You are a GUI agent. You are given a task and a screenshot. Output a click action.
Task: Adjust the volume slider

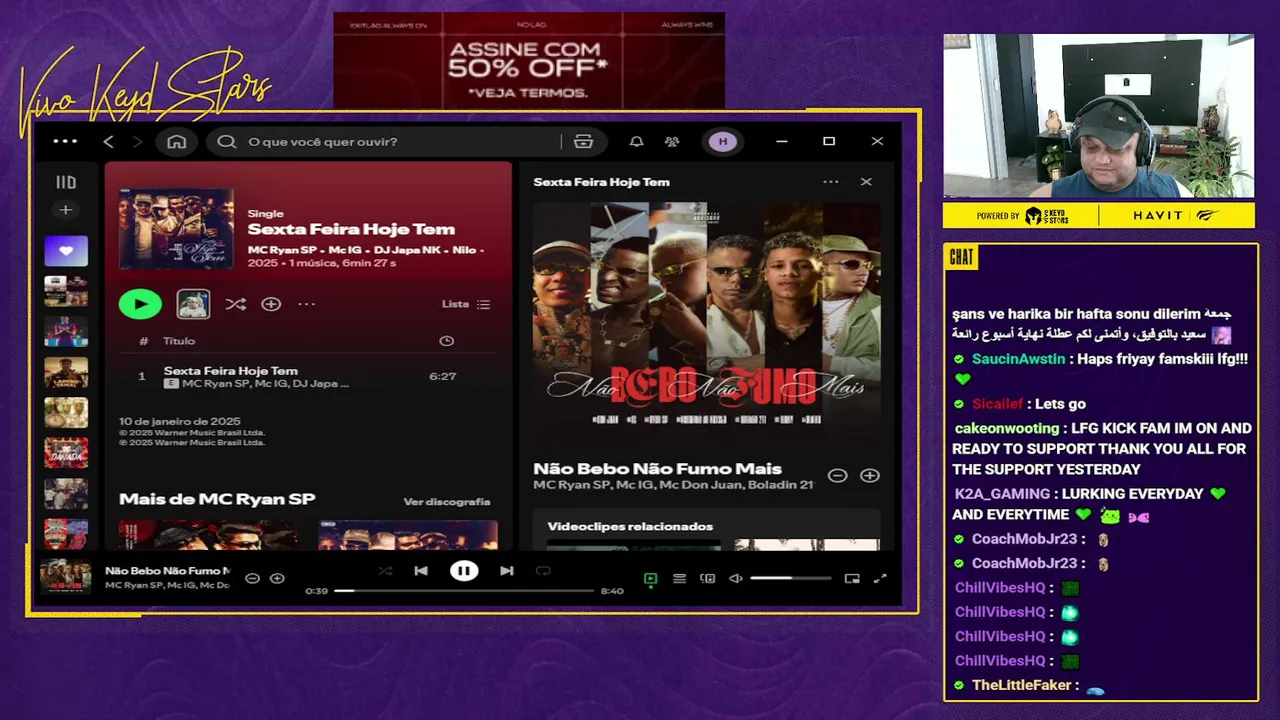click(790, 578)
